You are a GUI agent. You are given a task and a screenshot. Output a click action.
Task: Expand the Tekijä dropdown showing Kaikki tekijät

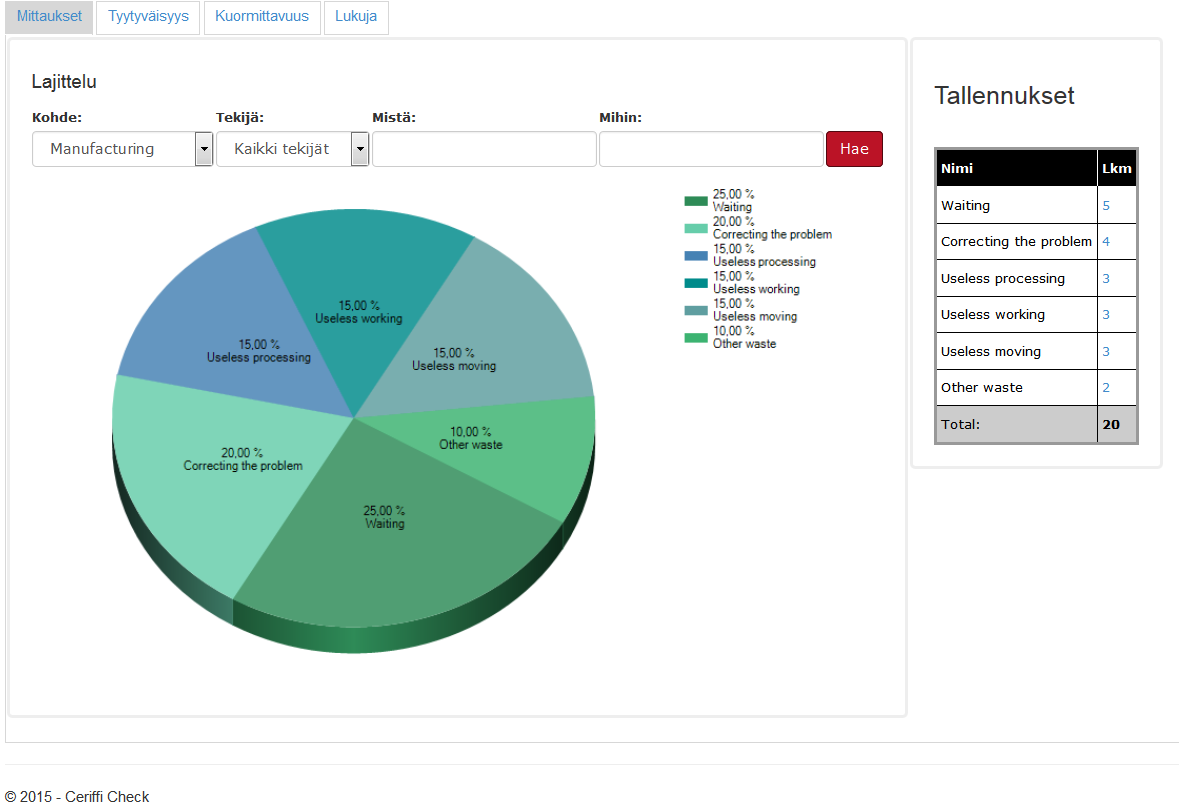(292, 149)
